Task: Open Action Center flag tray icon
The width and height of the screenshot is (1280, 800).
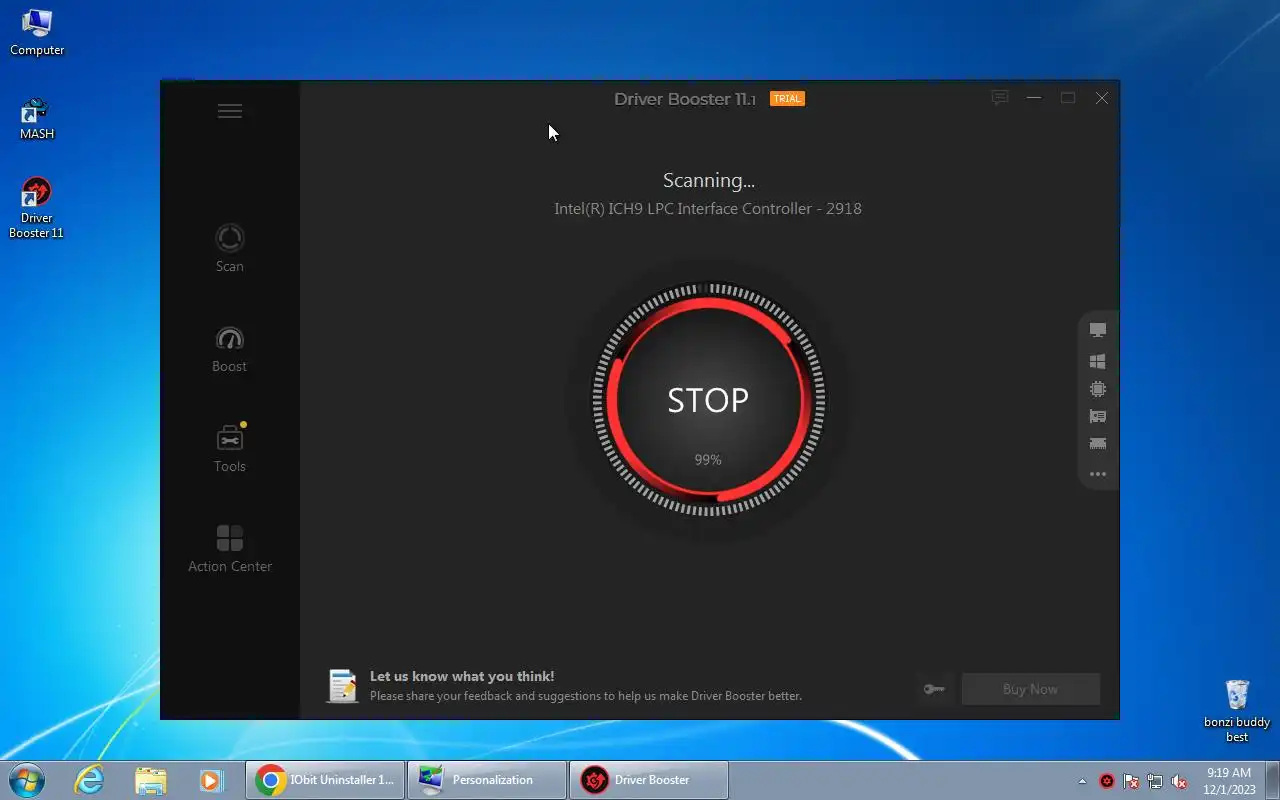Action: click(x=1131, y=781)
